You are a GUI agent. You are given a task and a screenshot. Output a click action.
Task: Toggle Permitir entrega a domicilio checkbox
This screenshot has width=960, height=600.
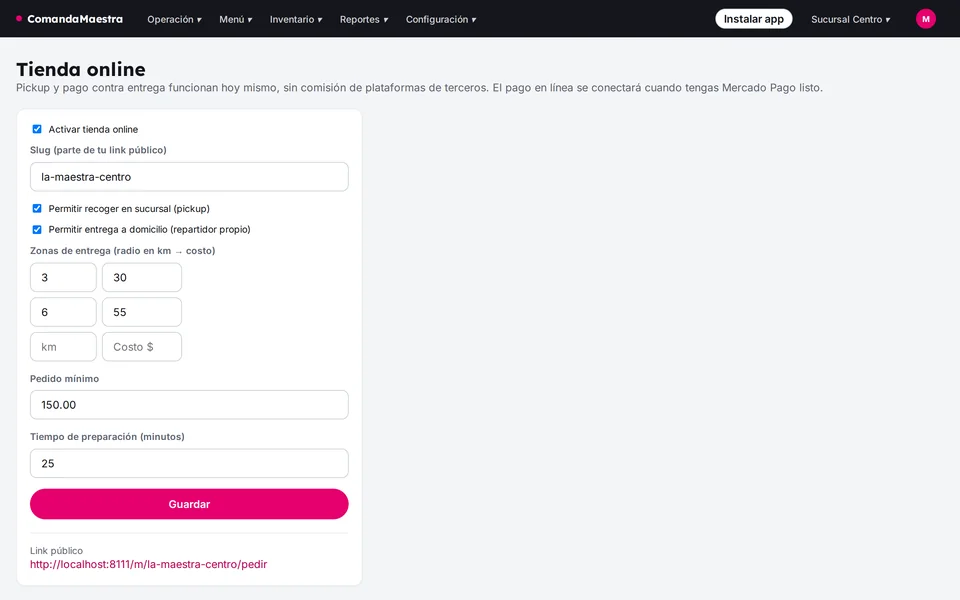pyautogui.click(x=37, y=230)
